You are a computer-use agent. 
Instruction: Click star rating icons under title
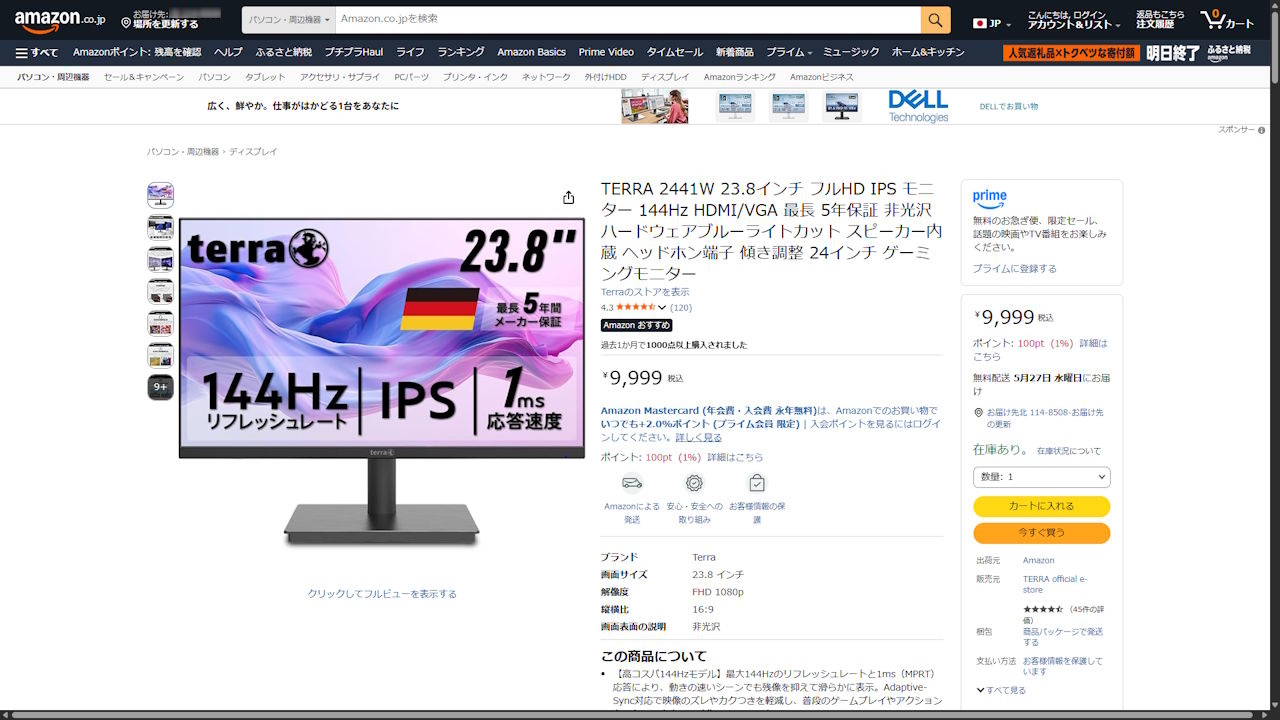pyautogui.click(x=635, y=307)
